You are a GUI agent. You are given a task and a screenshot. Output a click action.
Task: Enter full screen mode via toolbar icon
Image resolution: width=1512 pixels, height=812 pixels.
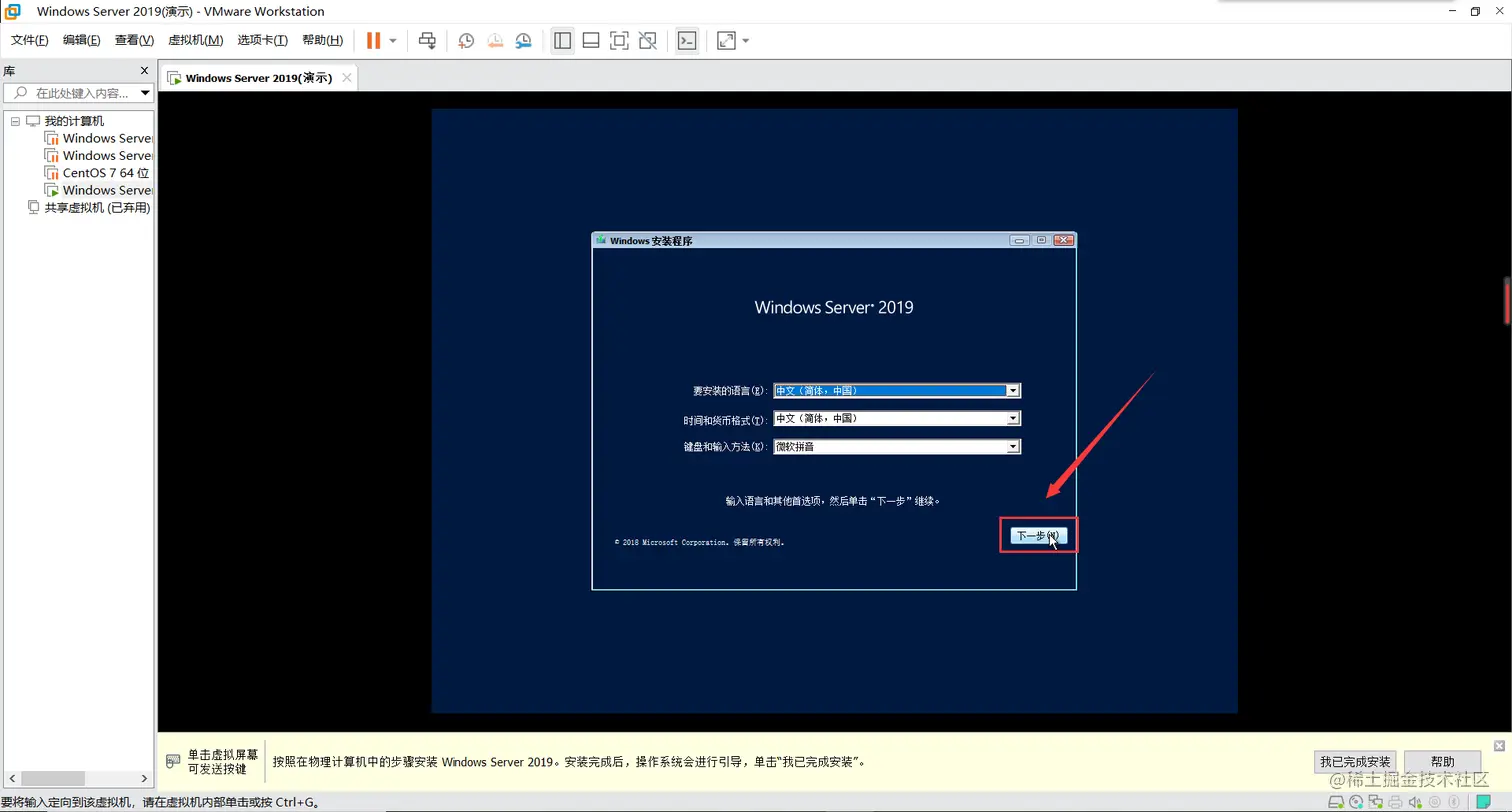coord(619,41)
